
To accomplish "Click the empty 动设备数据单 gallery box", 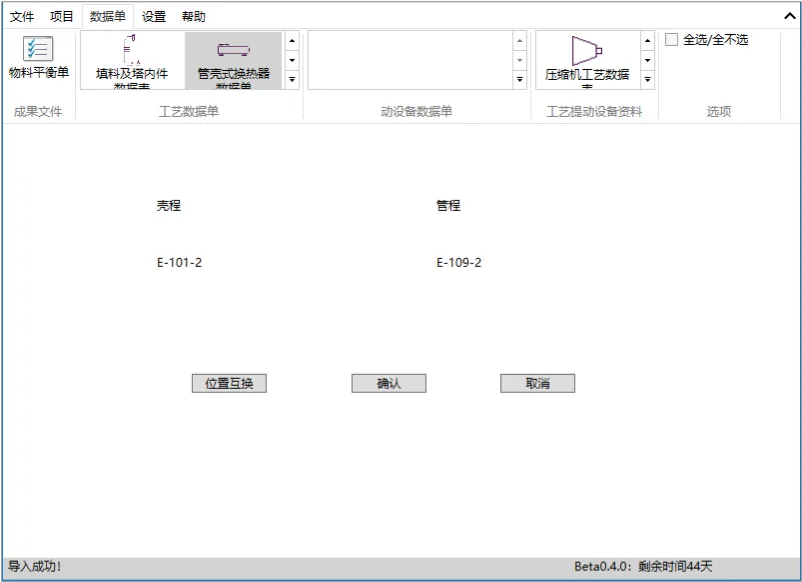I will [x=410, y=60].
